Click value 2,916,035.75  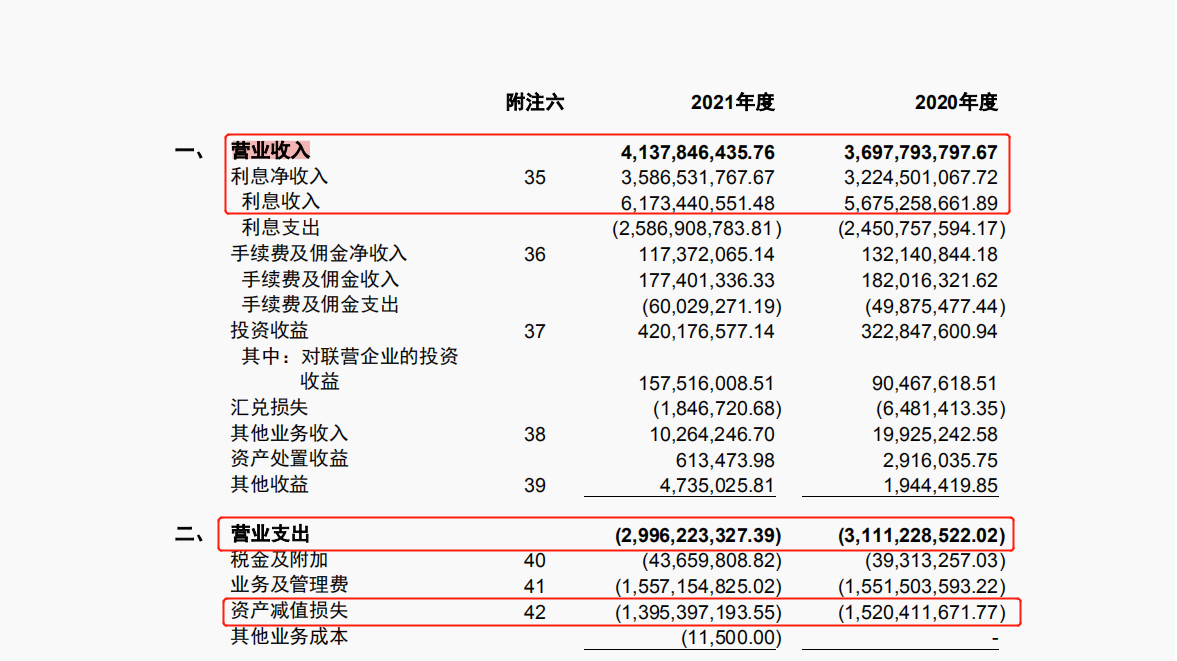[x=940, y=461]
